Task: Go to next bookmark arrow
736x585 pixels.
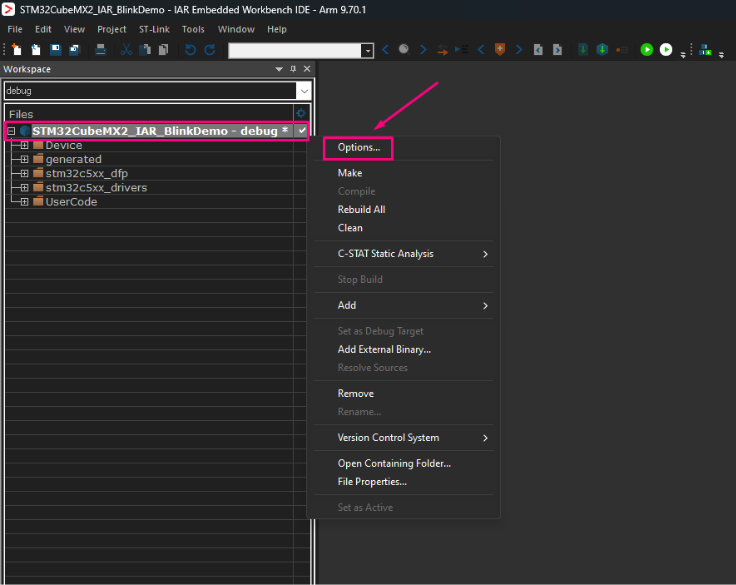Action: coord(519,49)
